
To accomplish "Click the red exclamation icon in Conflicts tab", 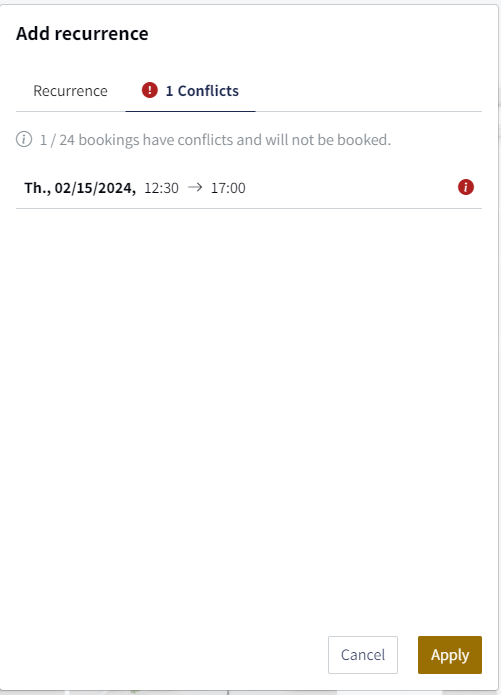I will (149, 90).
